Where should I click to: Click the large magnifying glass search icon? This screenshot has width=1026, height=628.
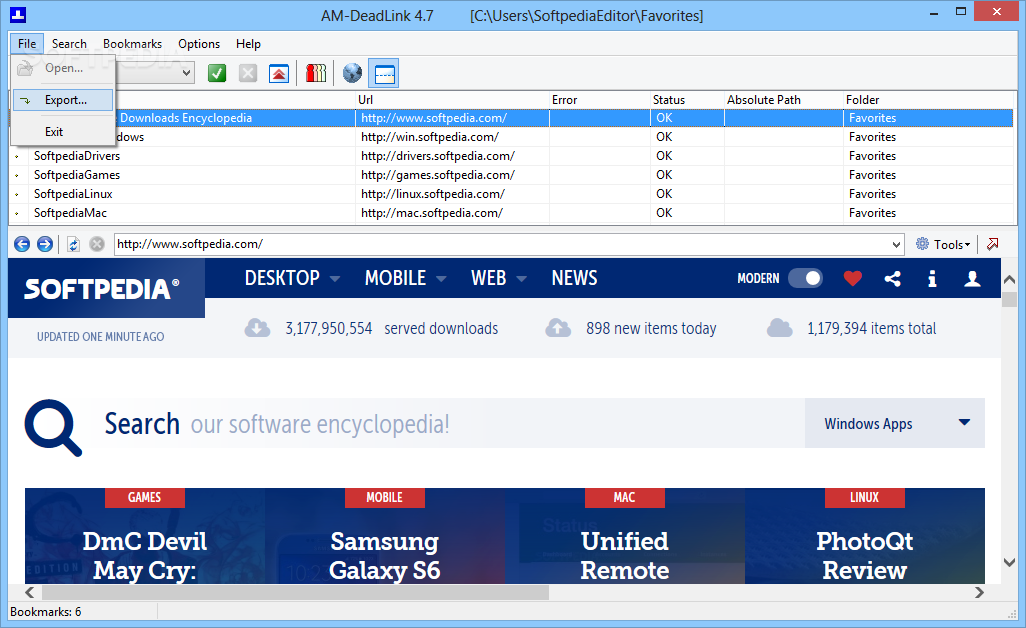(53, 427)
